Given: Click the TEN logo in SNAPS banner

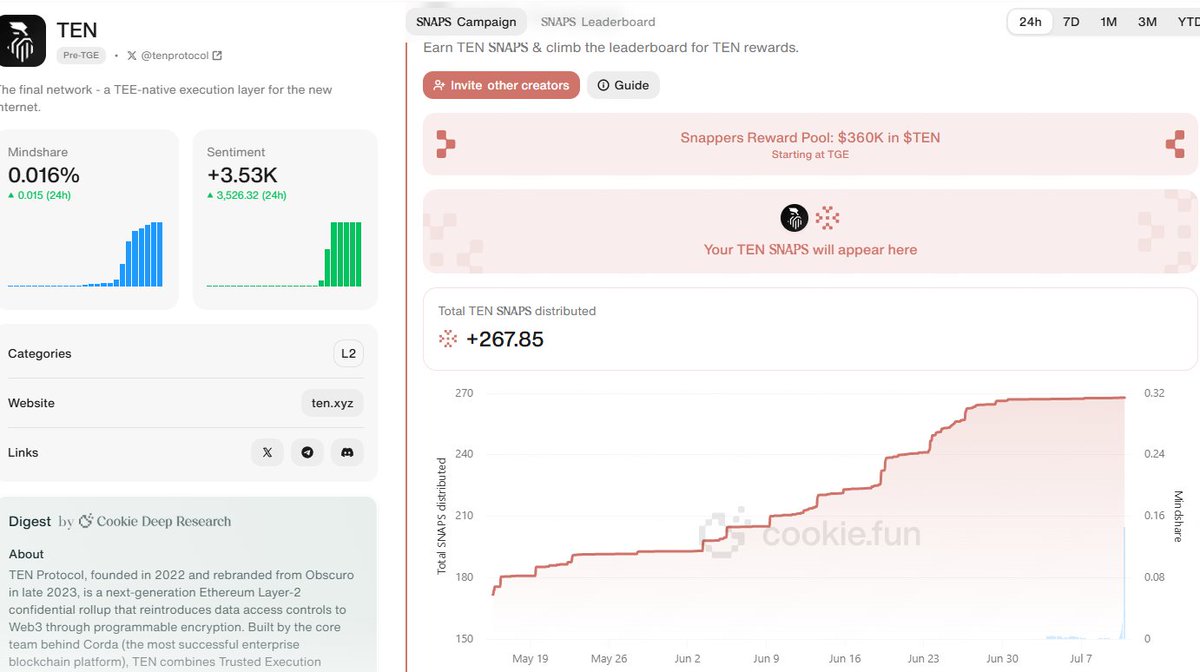Looking at the screenshot, I should coord(794,218).
